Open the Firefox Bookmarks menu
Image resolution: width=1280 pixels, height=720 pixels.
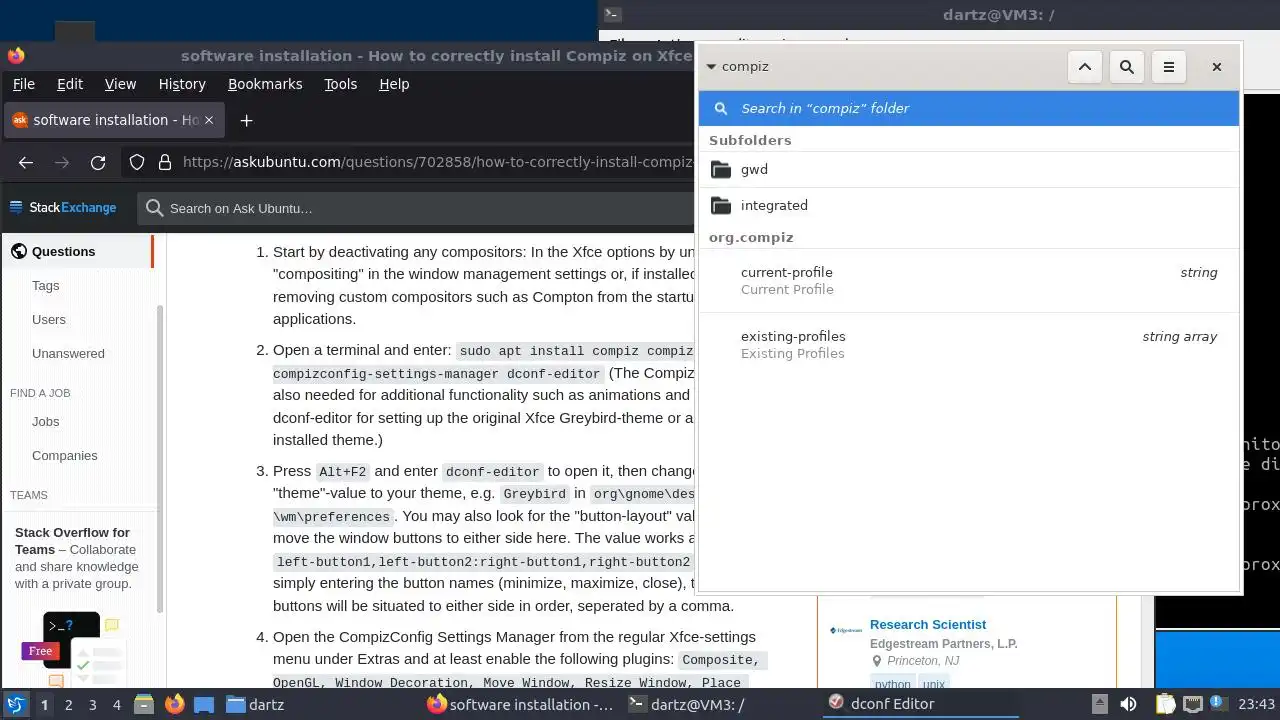tap(265, 84)
